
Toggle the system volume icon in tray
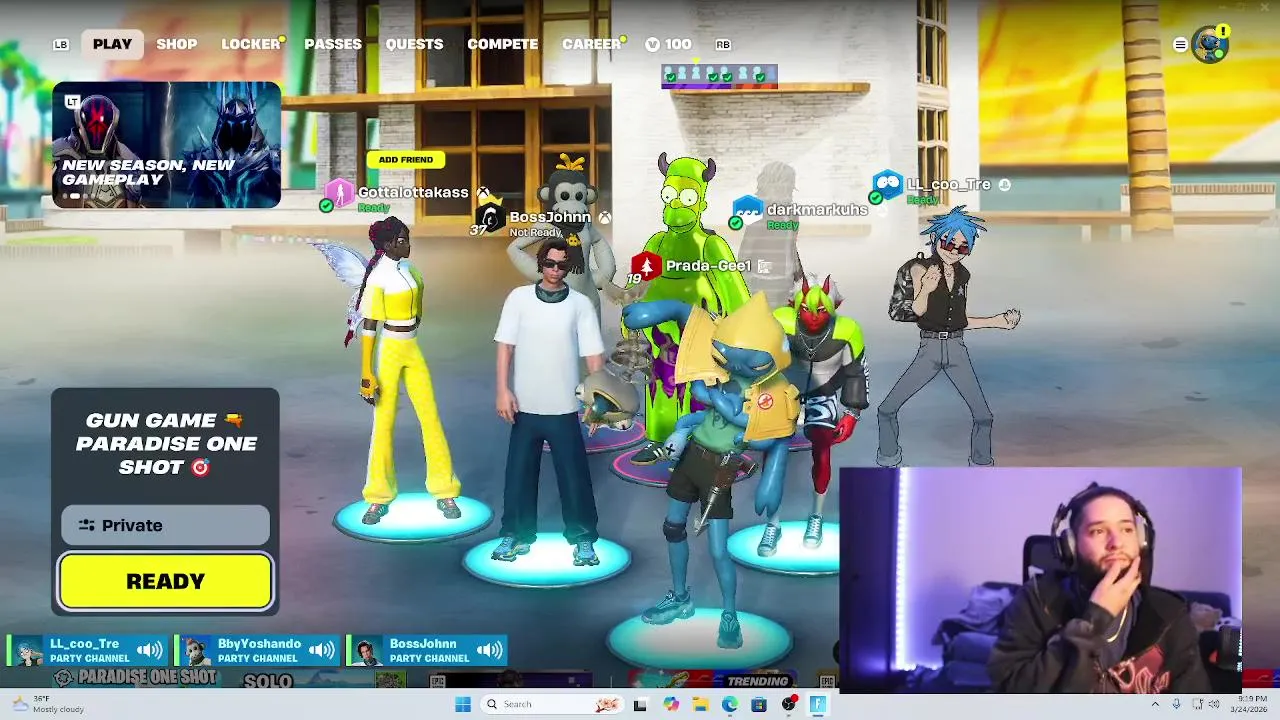tap(1214, 704)
